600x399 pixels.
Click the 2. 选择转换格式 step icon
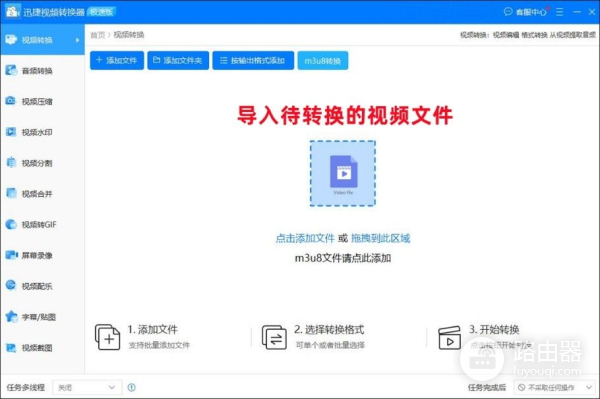coord(274,337)
